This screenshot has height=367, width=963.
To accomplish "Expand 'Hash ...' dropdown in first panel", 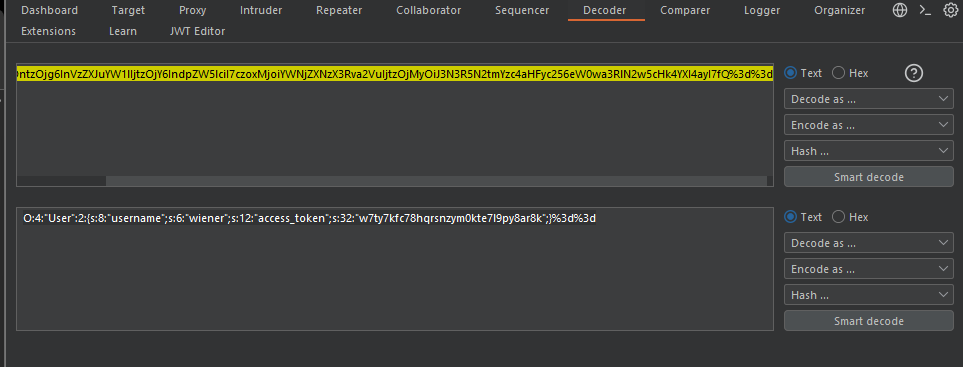I will [x=868, y=151].
